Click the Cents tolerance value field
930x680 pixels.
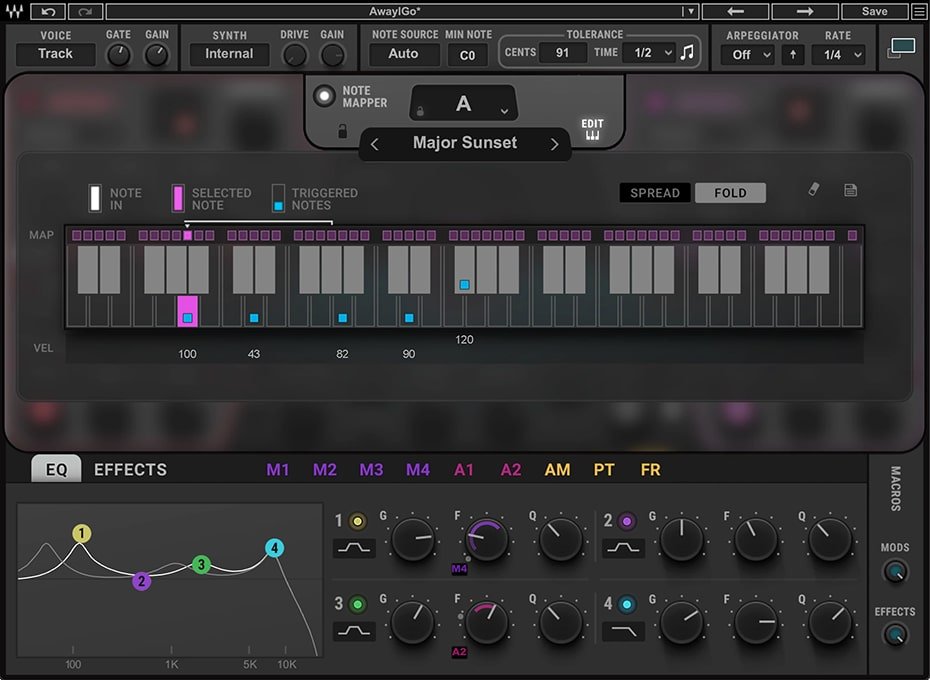coord(562,53)
